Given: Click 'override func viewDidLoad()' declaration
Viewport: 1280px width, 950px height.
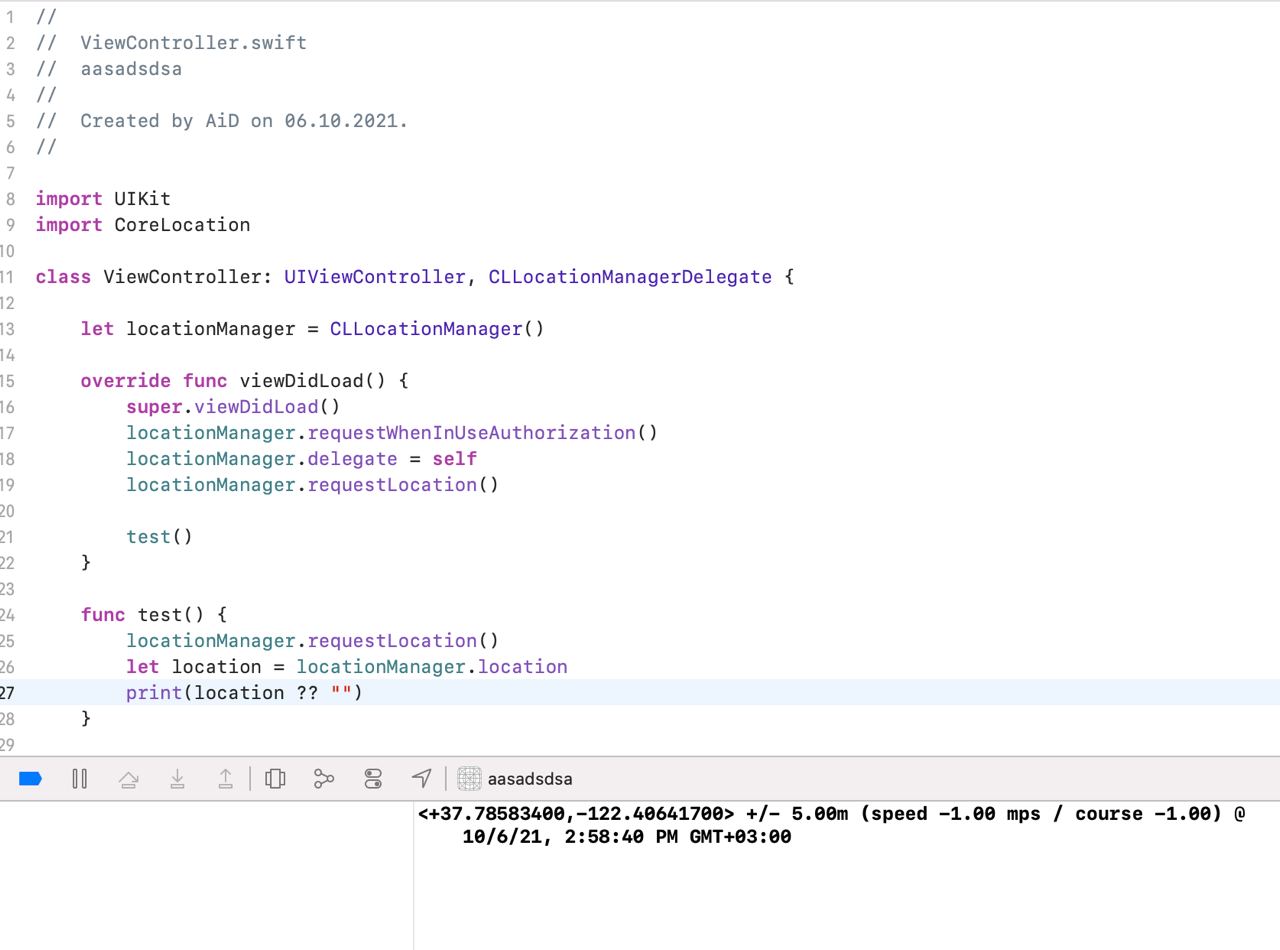Looking at the screenshot, I should (245, 381).
